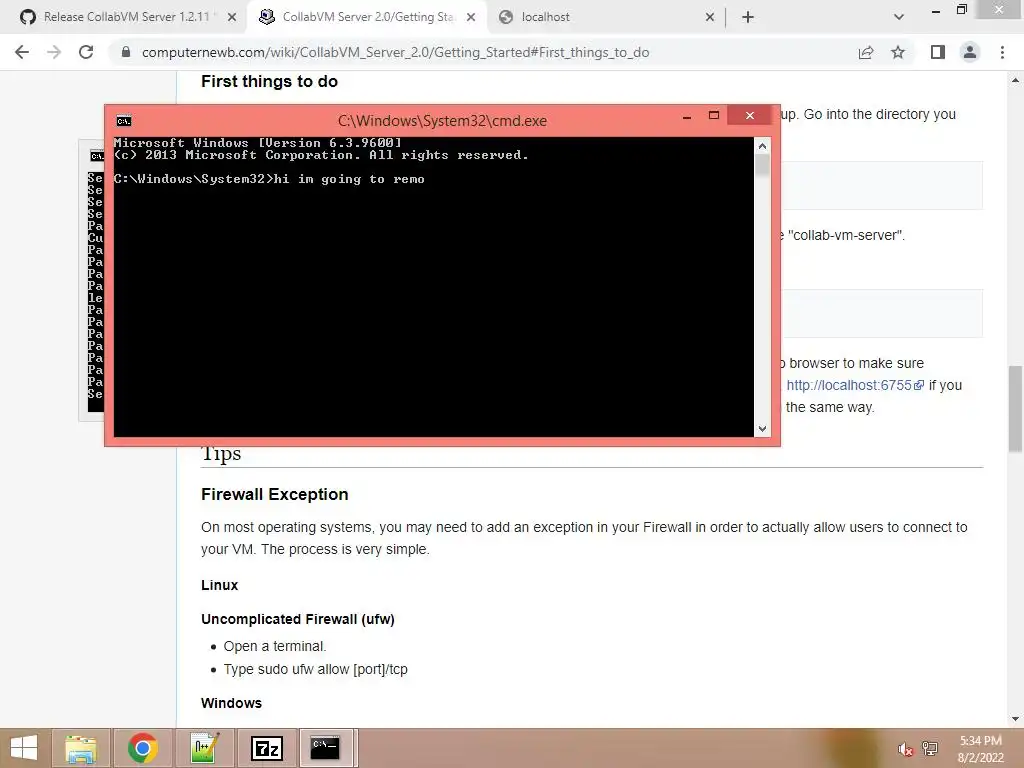Close the cmd.exe window
This screenshot has width=1024, height=768.
pyautogui.click(x=750, y=116)
